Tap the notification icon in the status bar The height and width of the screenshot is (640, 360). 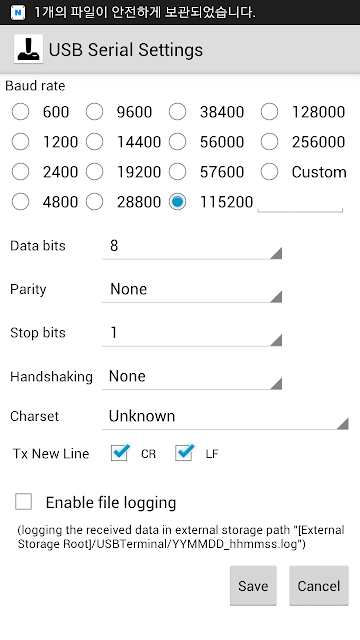18,12
